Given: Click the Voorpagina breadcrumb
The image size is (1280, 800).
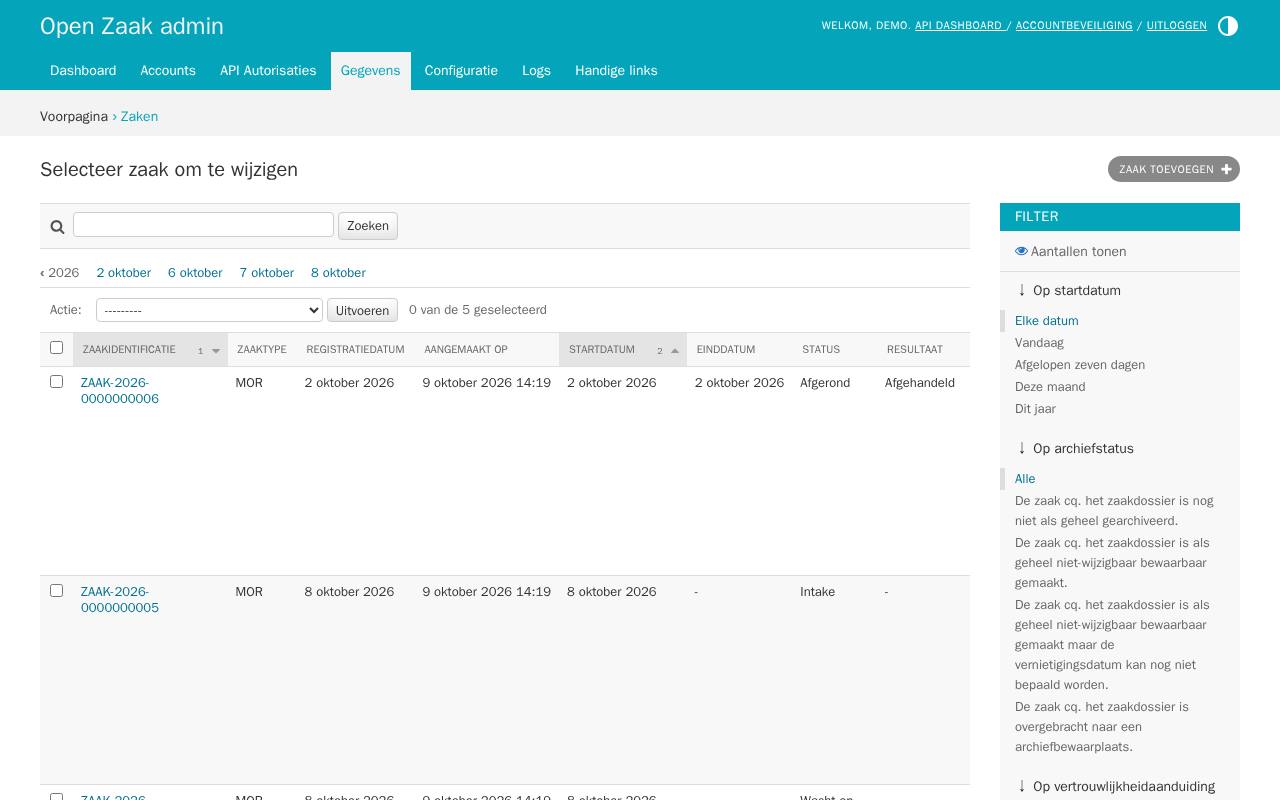Looking at the screenshot, I should pos(74,116).
